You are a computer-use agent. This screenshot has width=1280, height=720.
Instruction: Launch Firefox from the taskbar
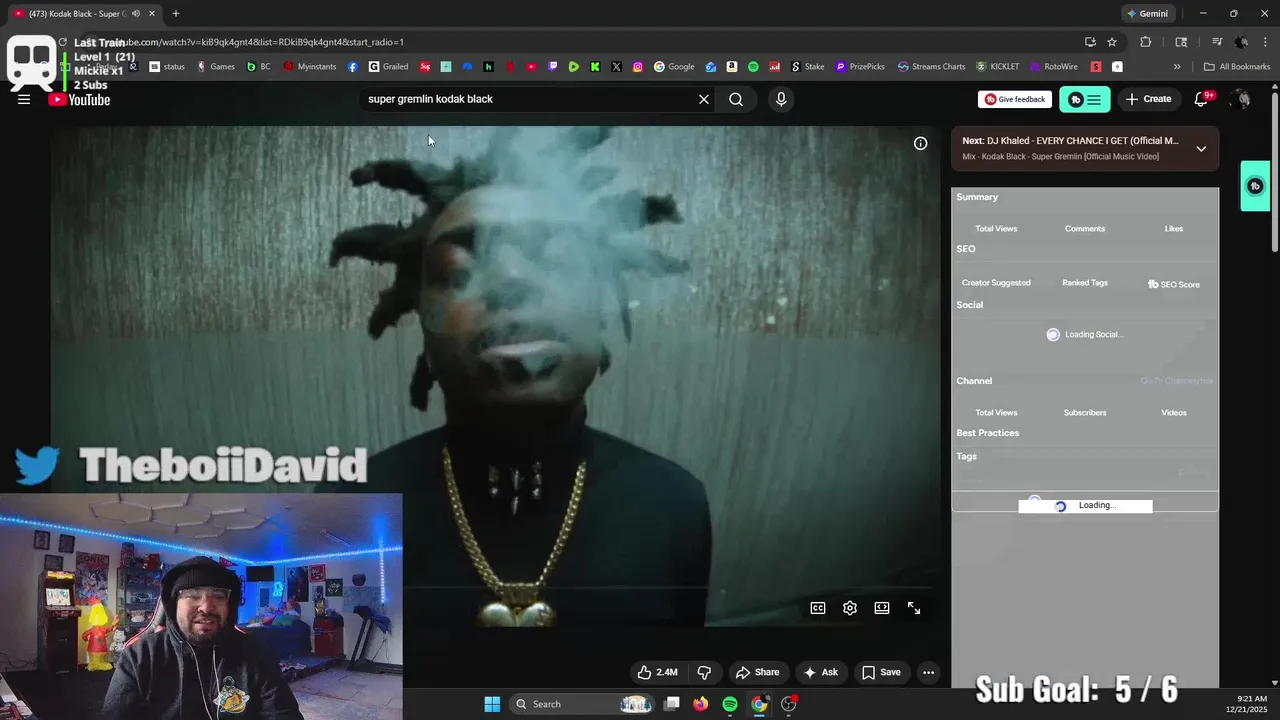[x=701, y=704]
